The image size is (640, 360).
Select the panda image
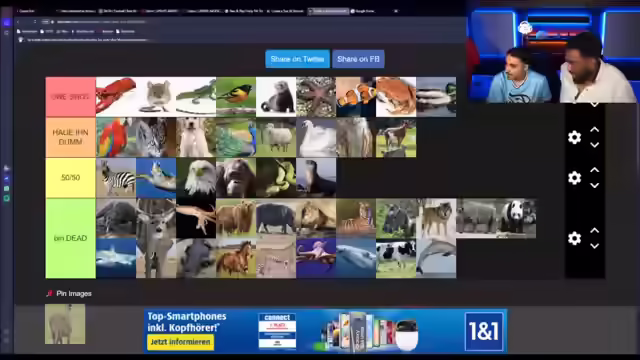click(x=516, y=218)
